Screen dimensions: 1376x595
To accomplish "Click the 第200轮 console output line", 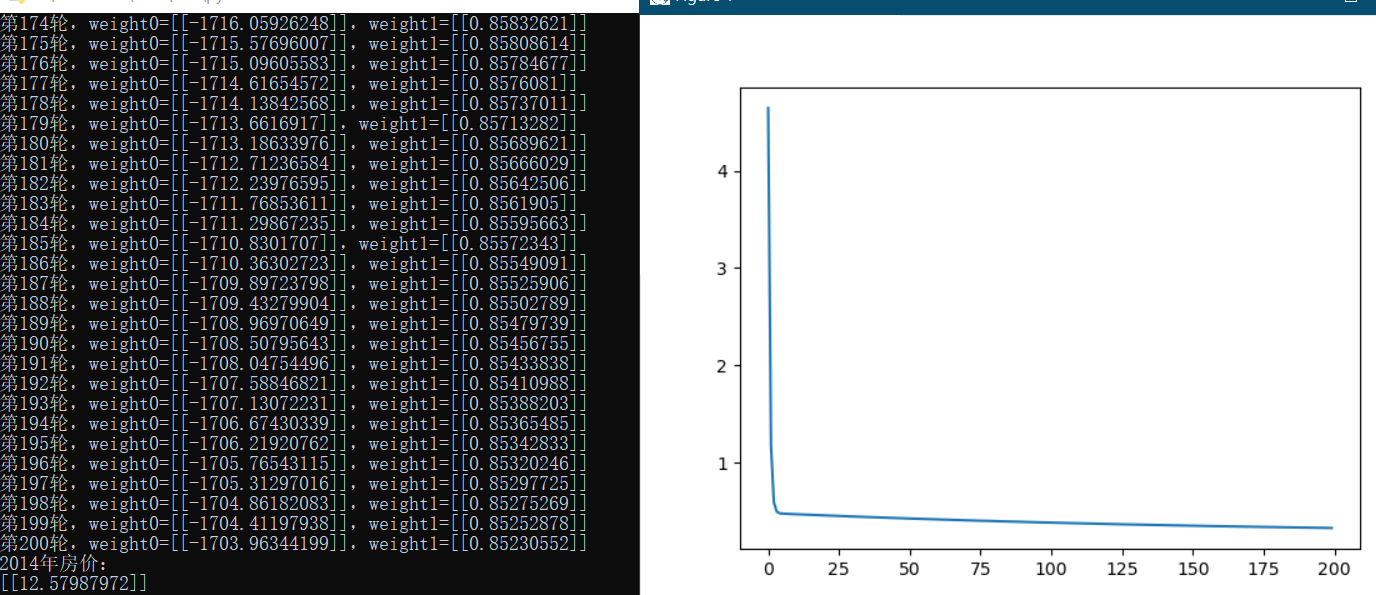I will point(294,544).
